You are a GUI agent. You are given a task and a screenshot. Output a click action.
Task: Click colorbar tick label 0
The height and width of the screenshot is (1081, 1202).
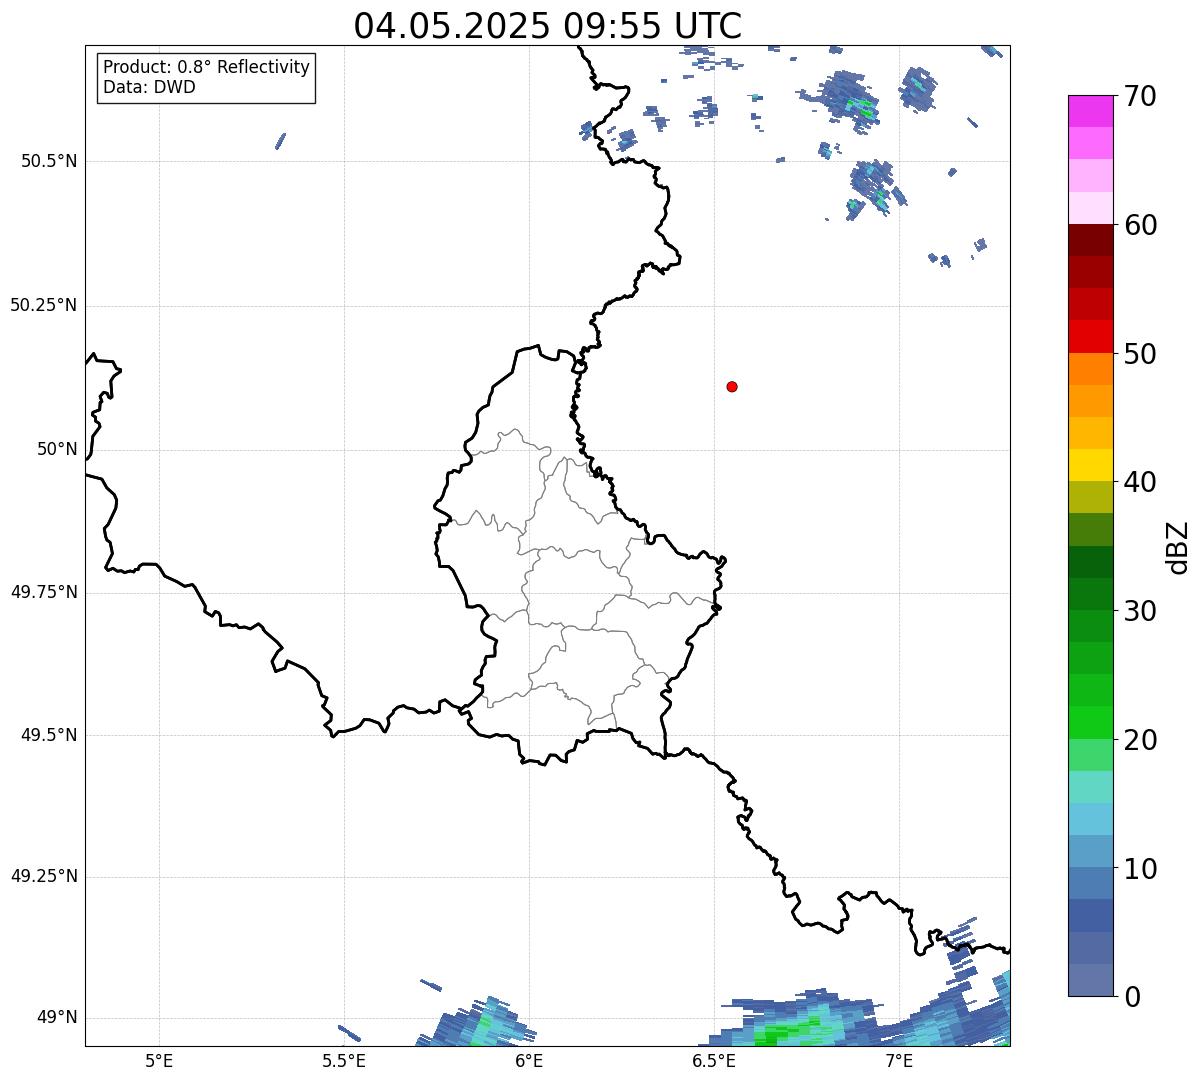click(1132, 997)
